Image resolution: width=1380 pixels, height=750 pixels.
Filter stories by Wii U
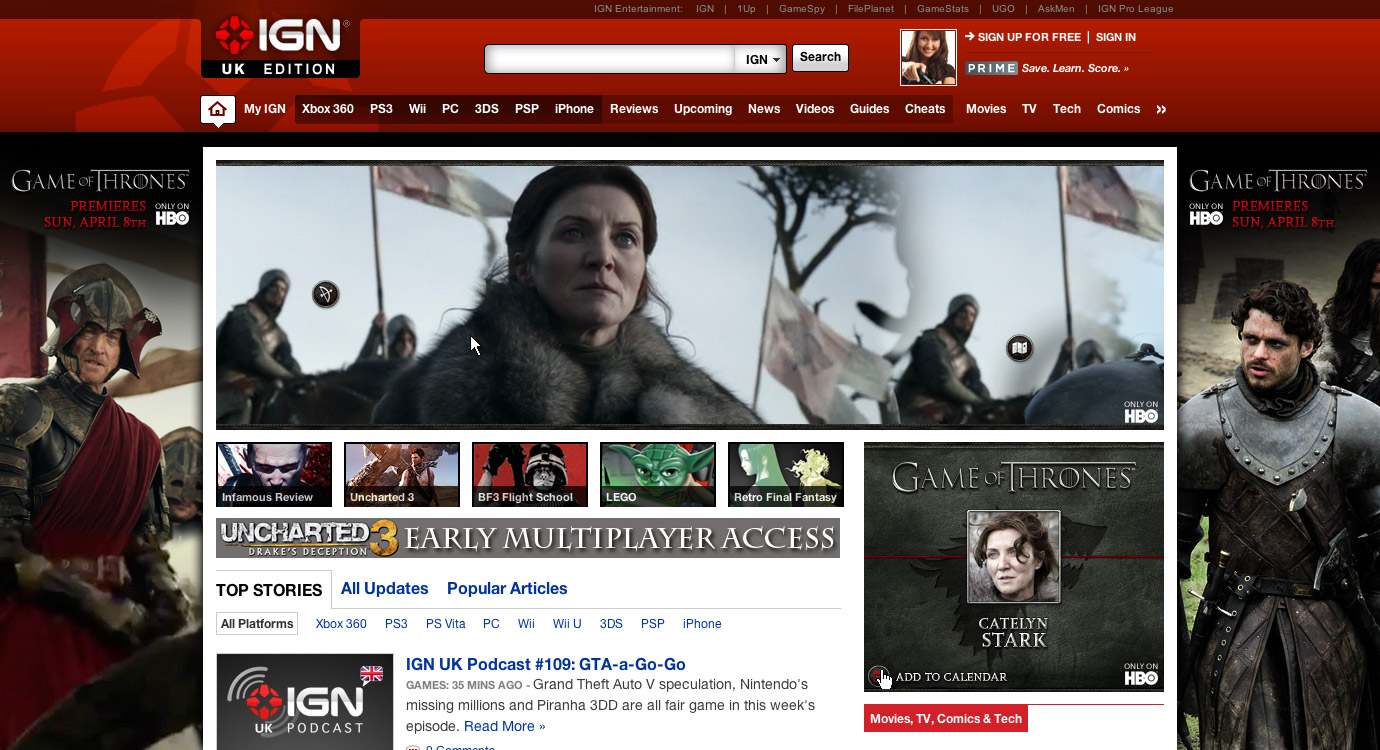tap(567, 624)
